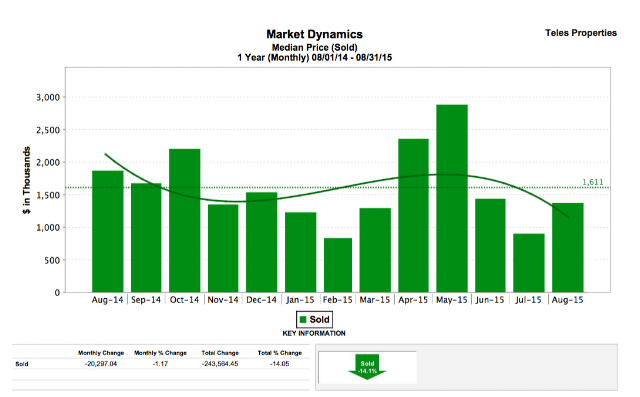Image resolution: width=640 pixels, height=397 pixels.
Task: Click the Apr-15 bar
Action: [x=413, y=215]
